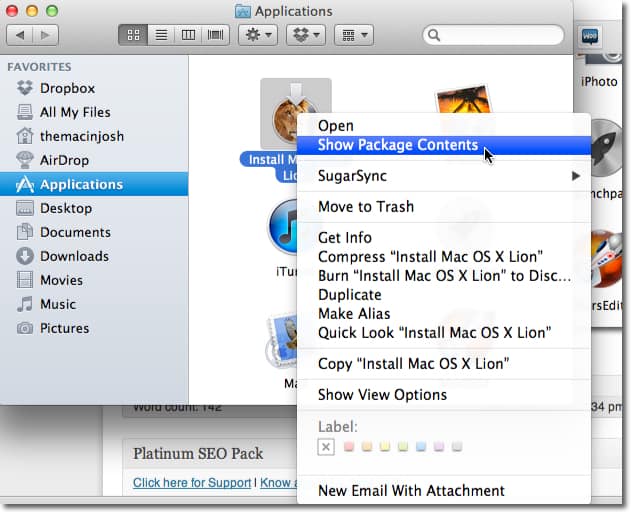Image resolution: width=632 pixels, height=514 pixels.
Task: Apply the blue label color
Action: coord(421,446)
